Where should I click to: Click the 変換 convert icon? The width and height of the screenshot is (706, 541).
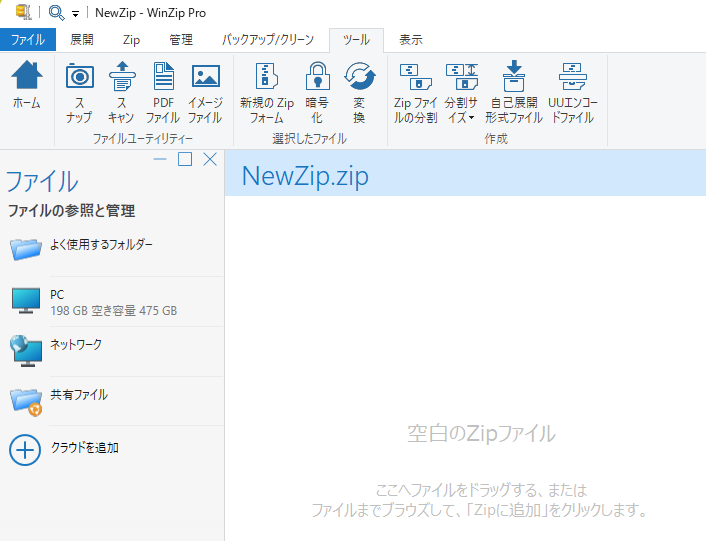tap(359, 76)
